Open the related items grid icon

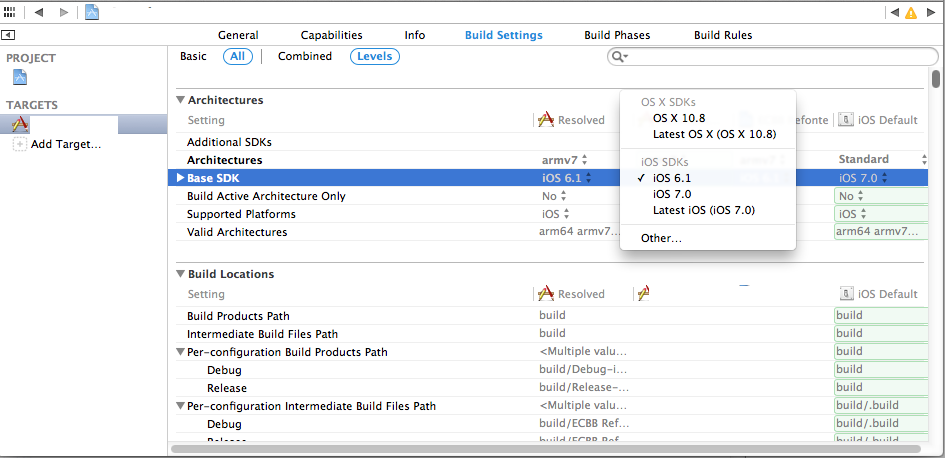tap(9, 12)
